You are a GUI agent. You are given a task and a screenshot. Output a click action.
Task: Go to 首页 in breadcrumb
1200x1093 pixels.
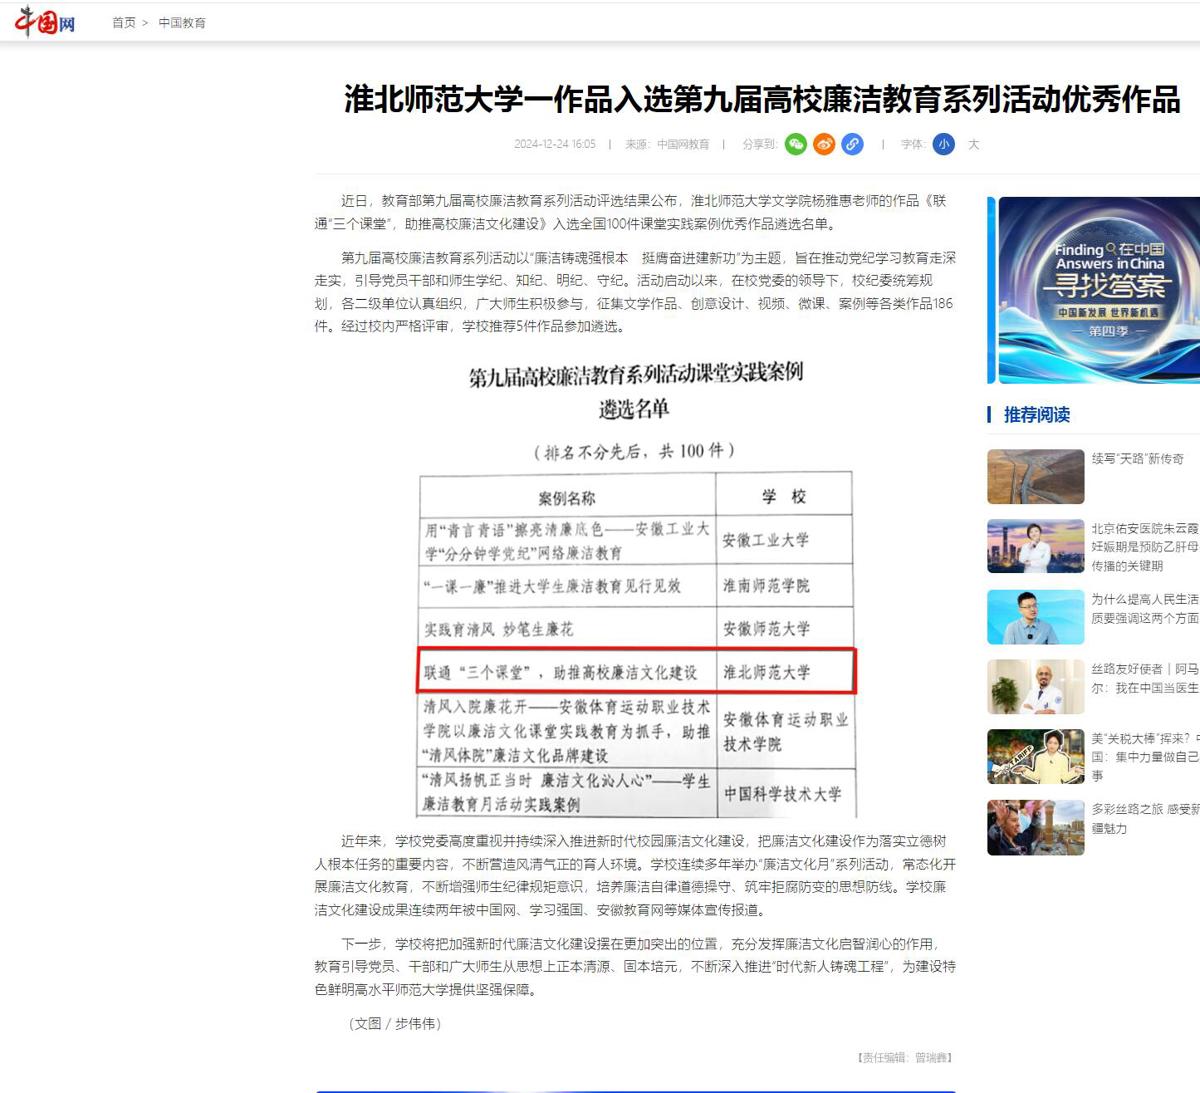(x=124, y=23)
